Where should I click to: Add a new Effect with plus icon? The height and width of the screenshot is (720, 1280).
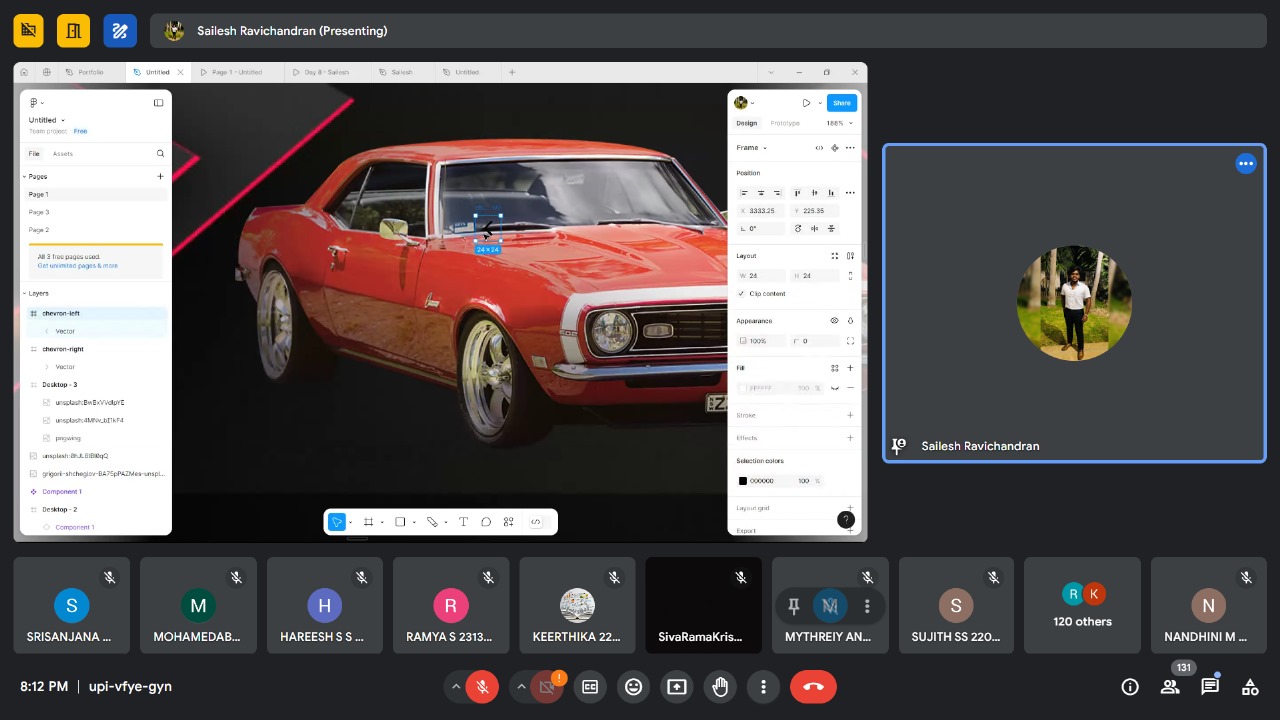[x=850, y=438]
